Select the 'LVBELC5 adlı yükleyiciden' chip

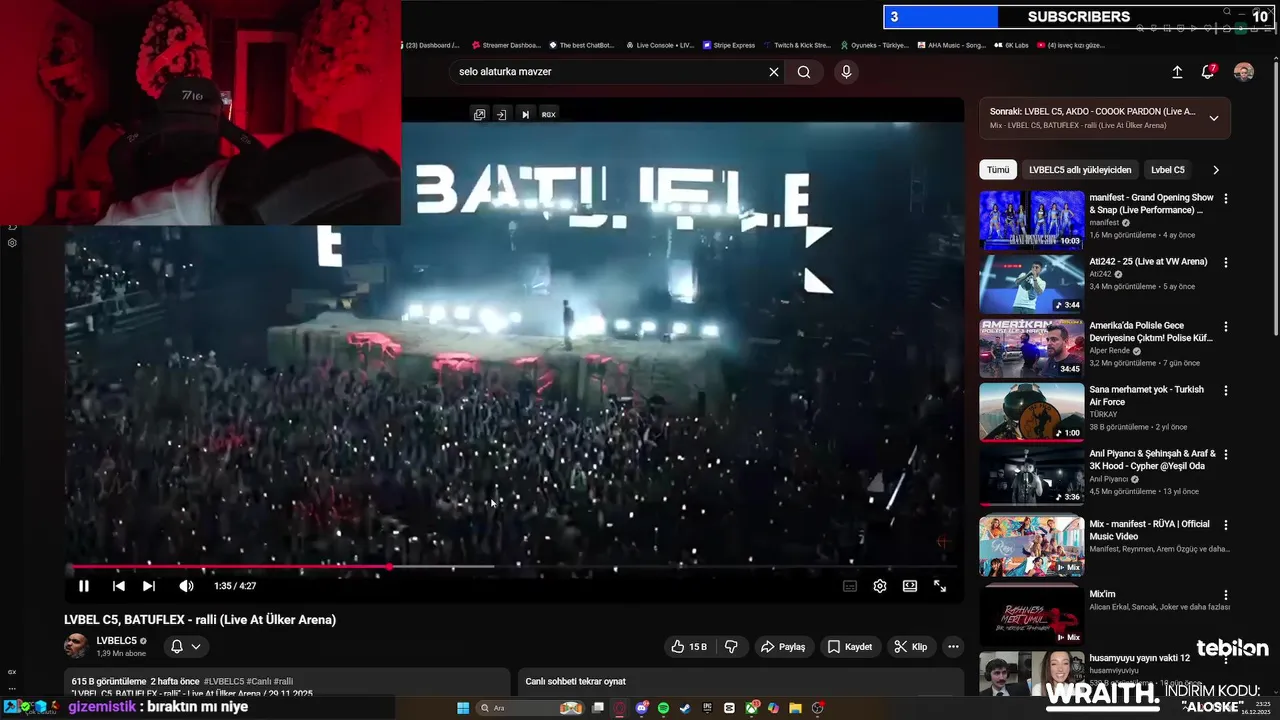(x=1080, y=170)
